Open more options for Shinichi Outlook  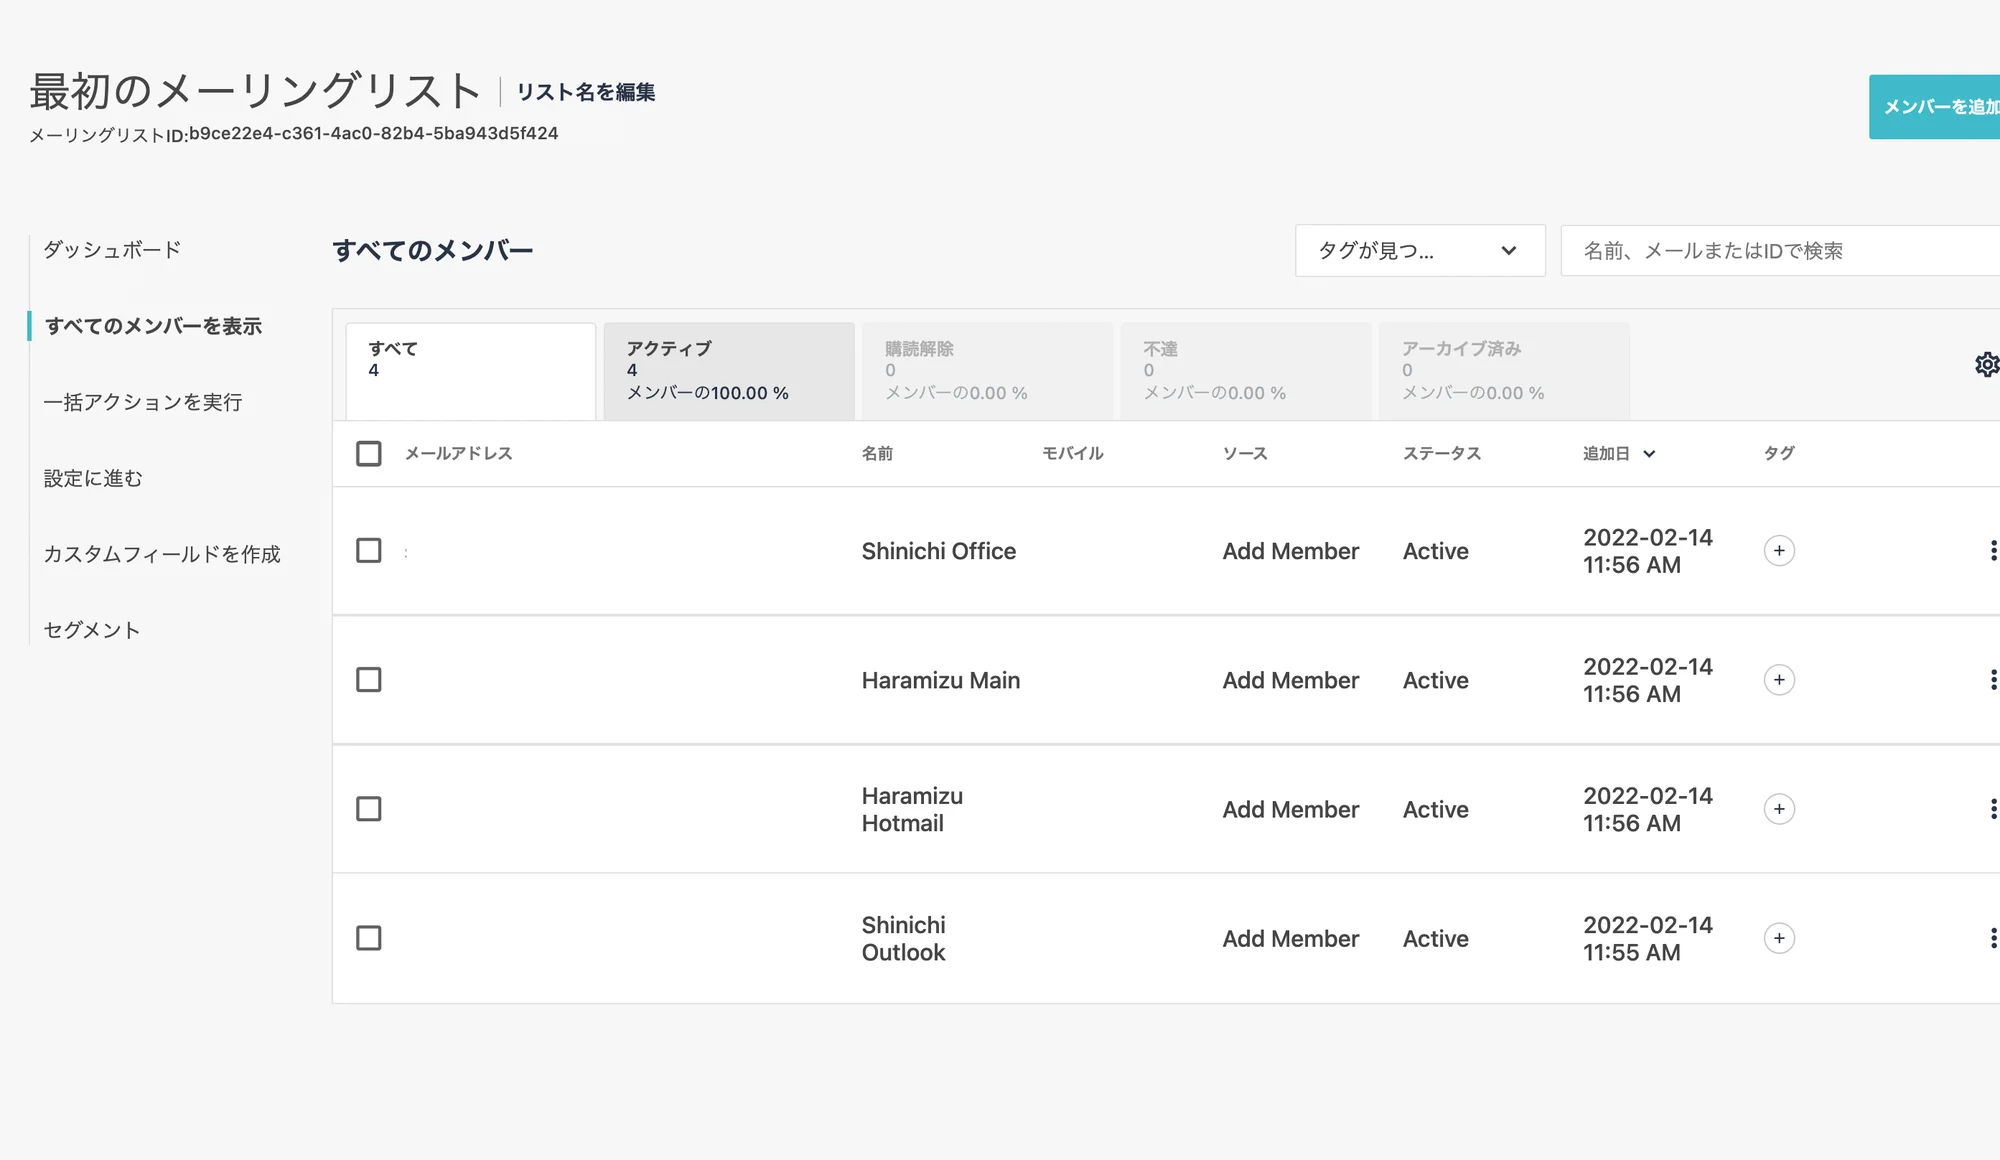pos(1993,938)
